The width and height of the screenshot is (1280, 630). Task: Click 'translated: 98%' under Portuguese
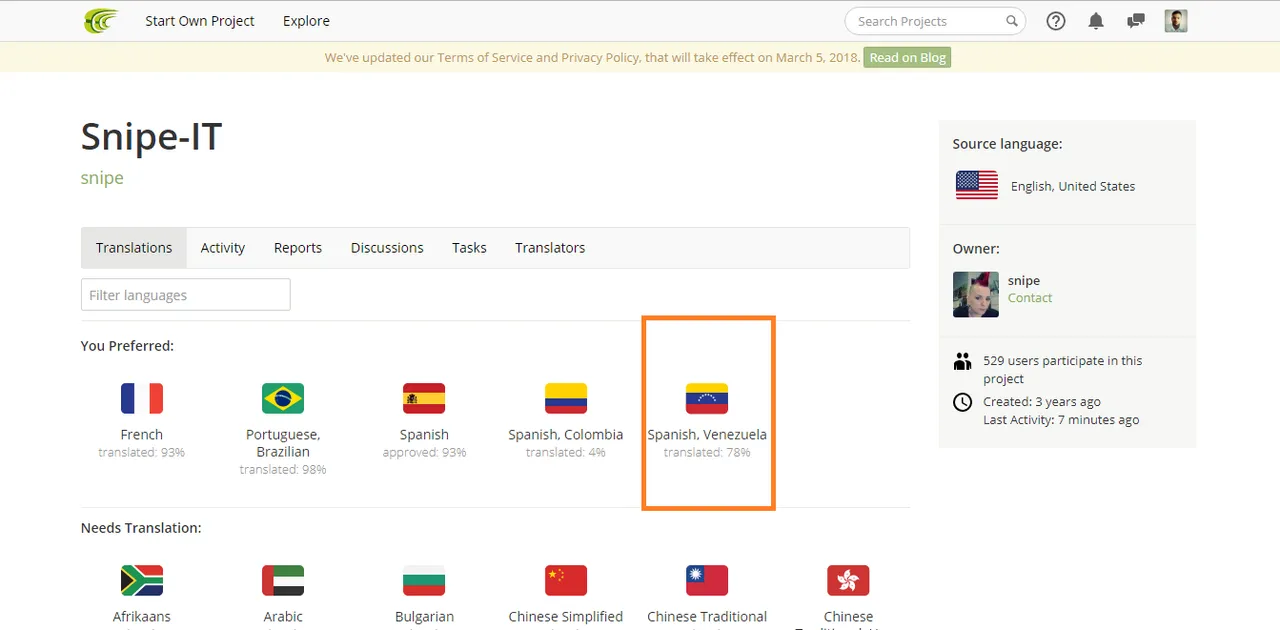[x=283, y=470]
